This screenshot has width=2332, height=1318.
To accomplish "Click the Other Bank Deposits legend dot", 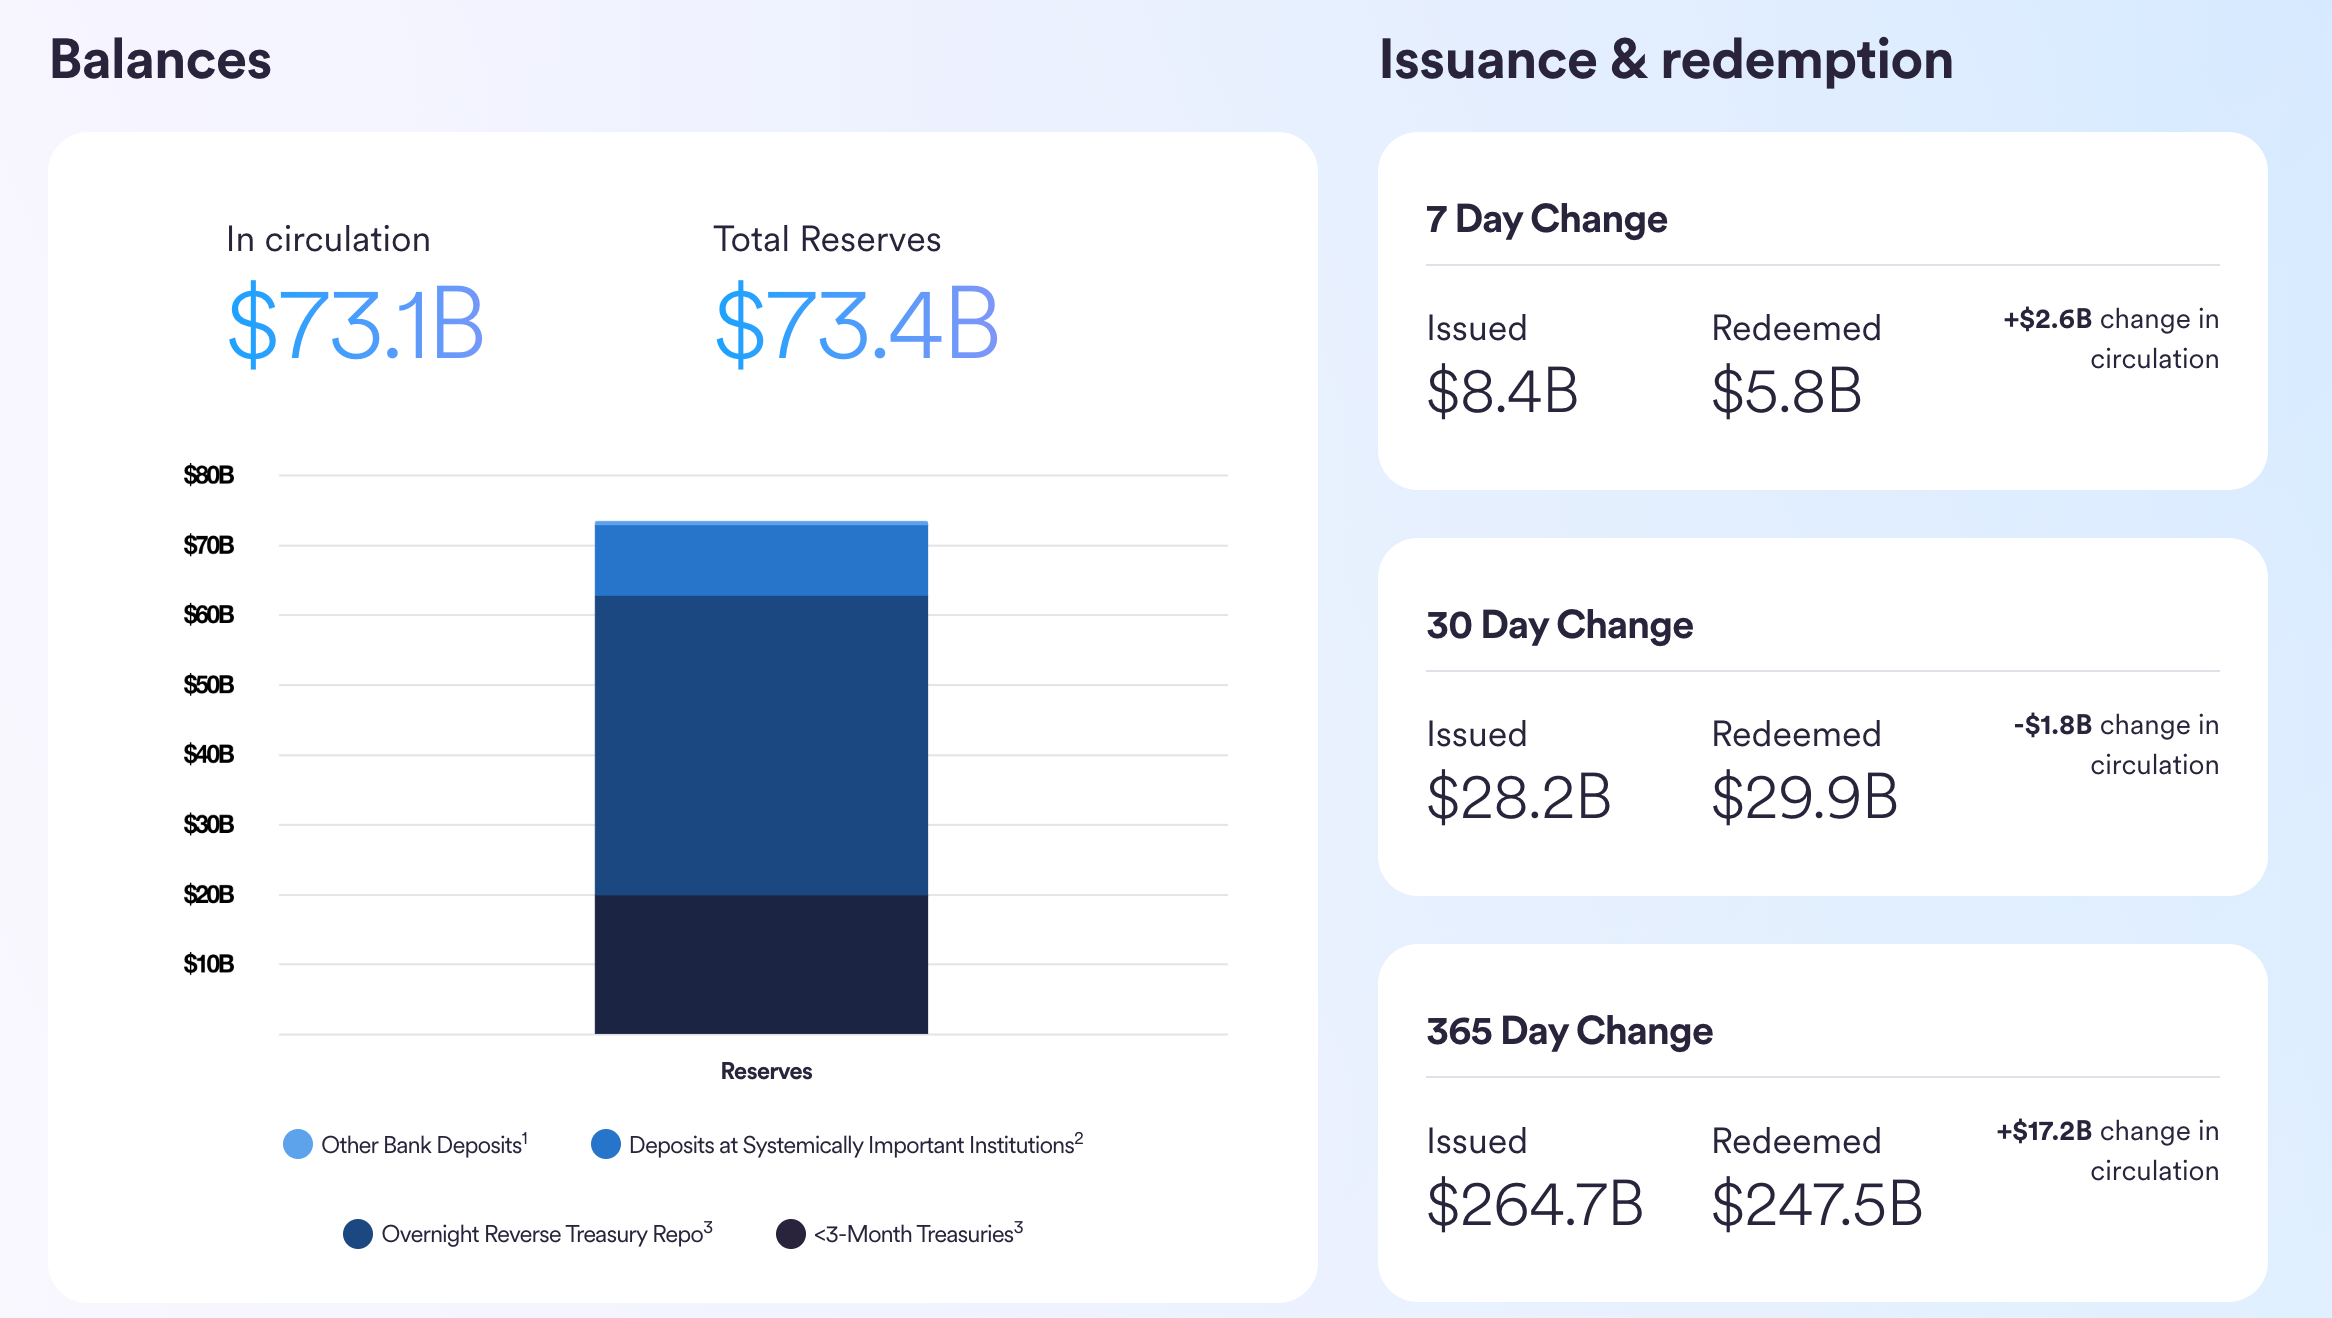I will click(298, 1144).
